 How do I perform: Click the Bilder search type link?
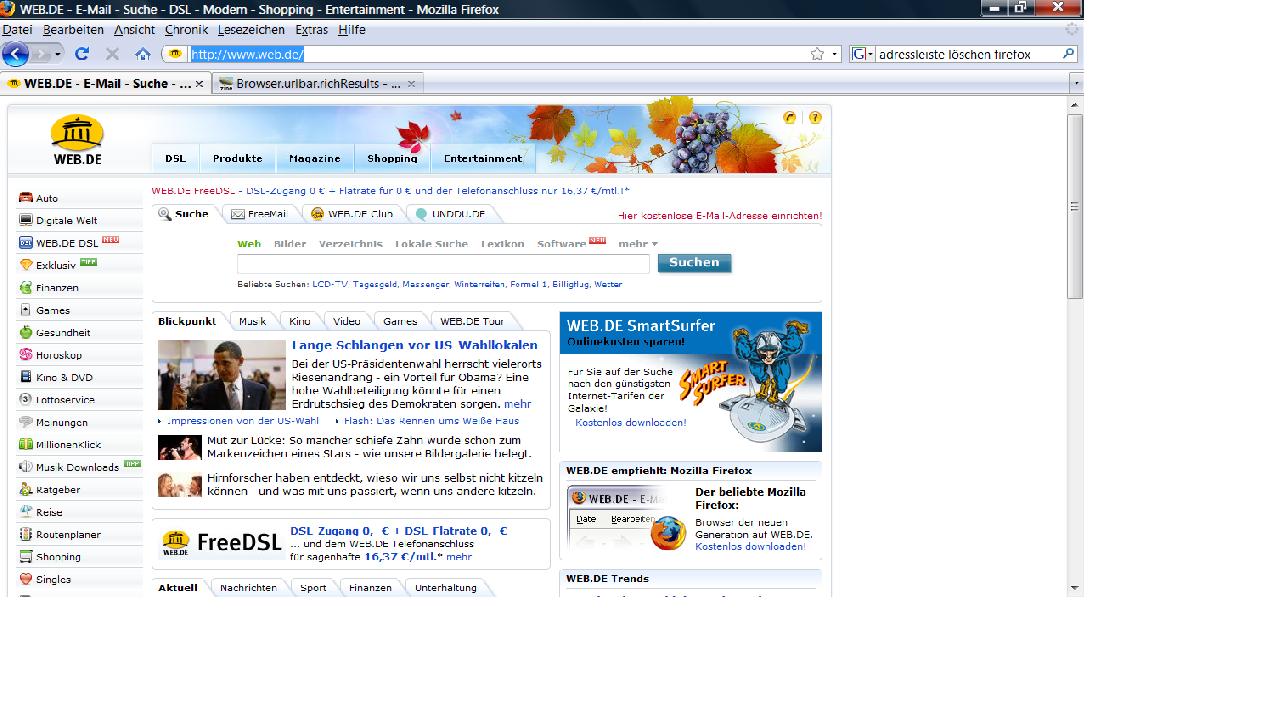[x=290, y=244]
